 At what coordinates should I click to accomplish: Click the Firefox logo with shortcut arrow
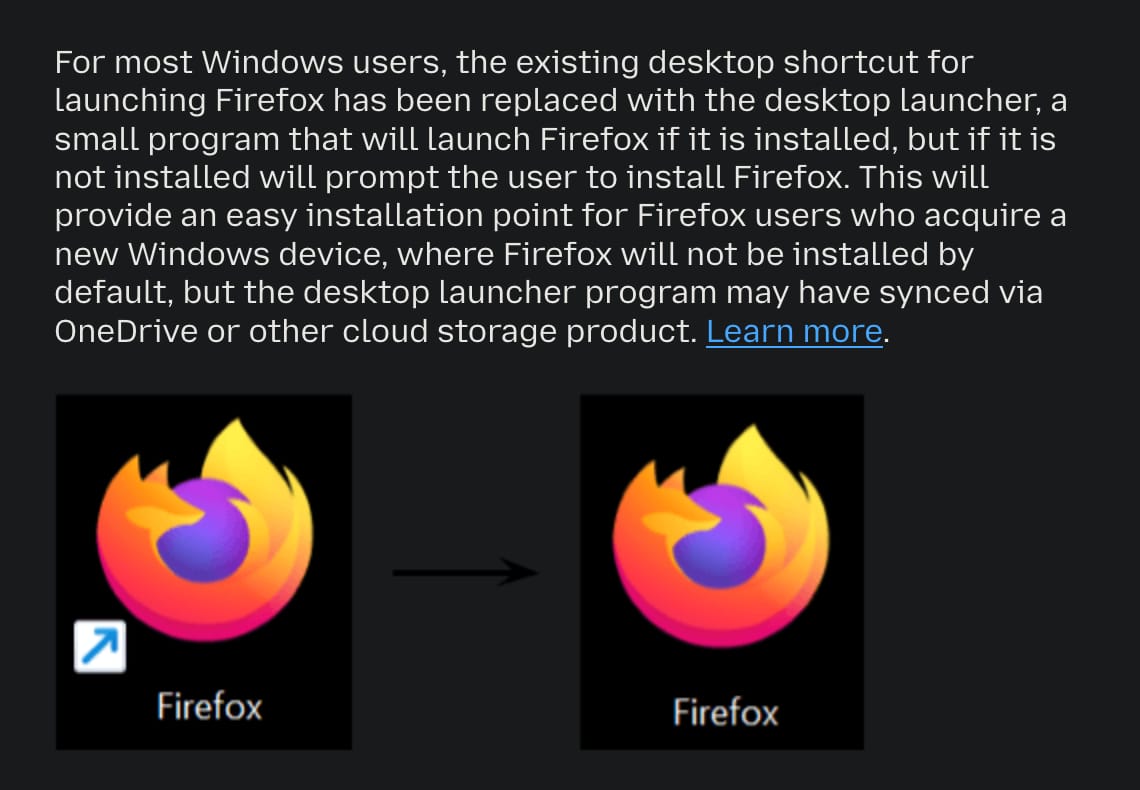pyautogui.click(x=204, y=530)
